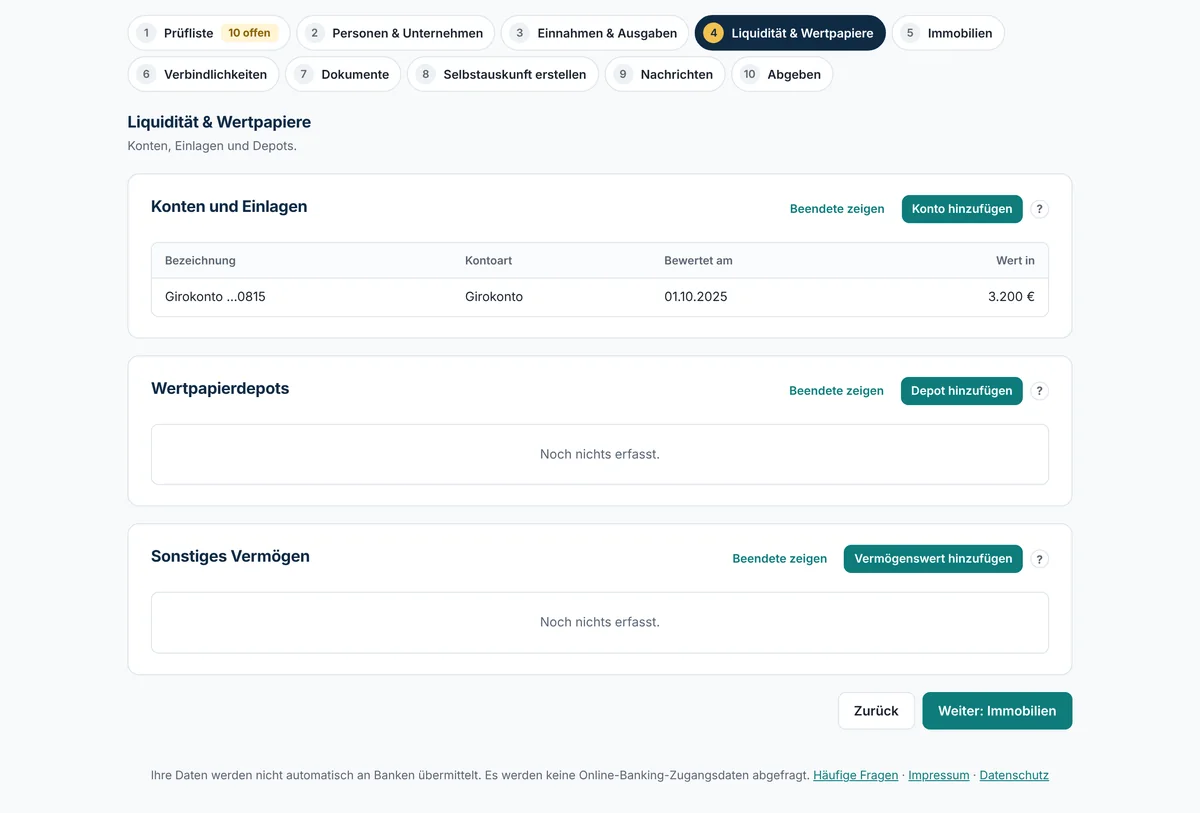Click the Bewertet am column header
This screenshot has height=813, width=1200.
pyautogui.click(x=698, y=261)
